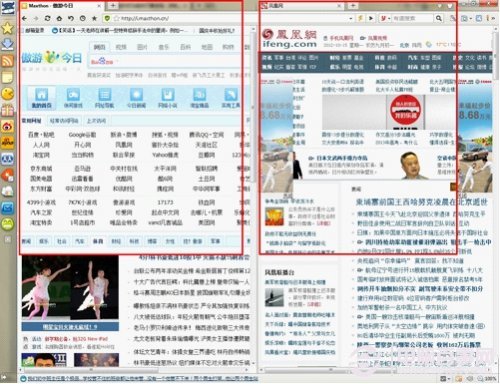Go forward in the left pane

pyautogui.click(x=36, y=18)
